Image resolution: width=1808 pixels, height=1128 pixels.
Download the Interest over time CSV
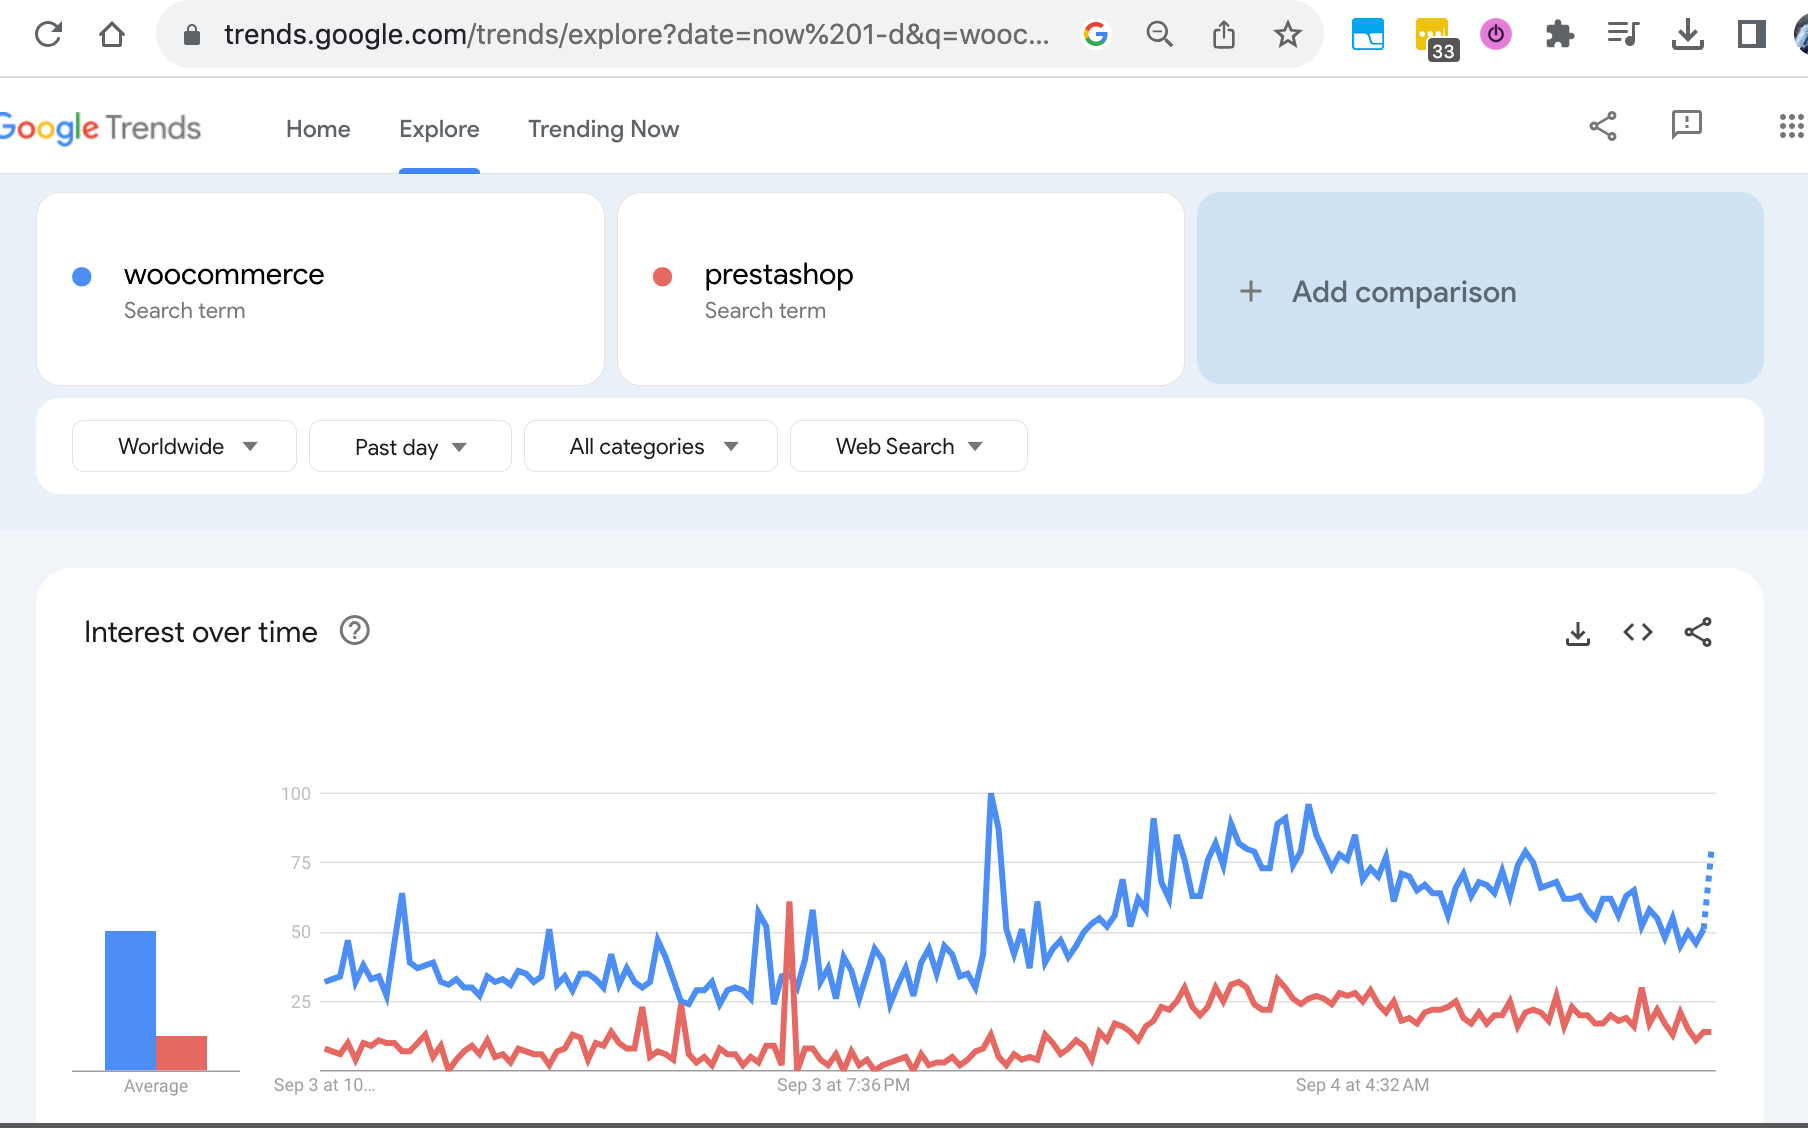(1577, 633)
